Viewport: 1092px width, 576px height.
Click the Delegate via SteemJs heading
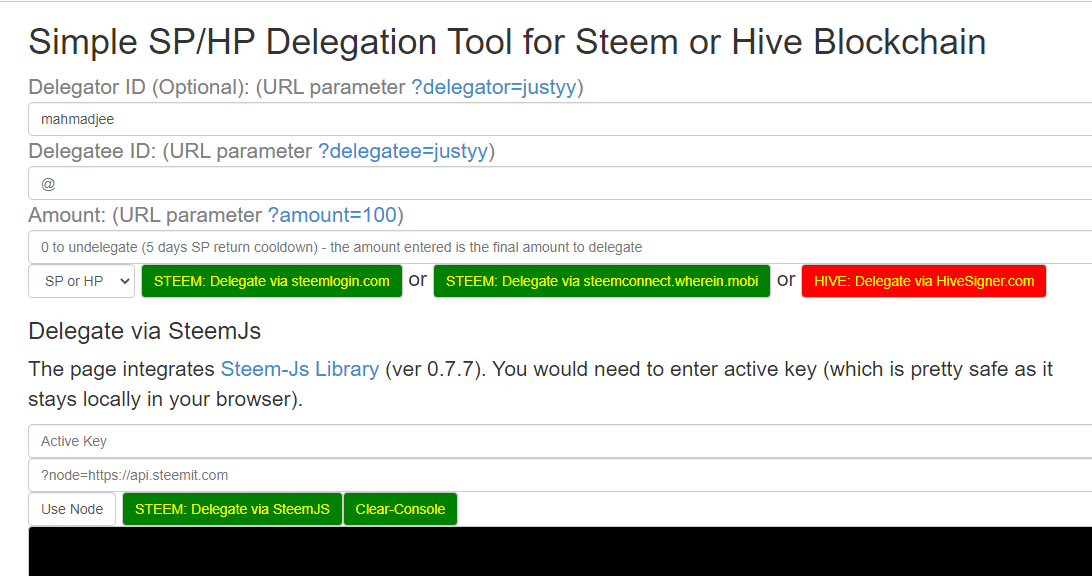pyautogui.click(x=145, y=331)
